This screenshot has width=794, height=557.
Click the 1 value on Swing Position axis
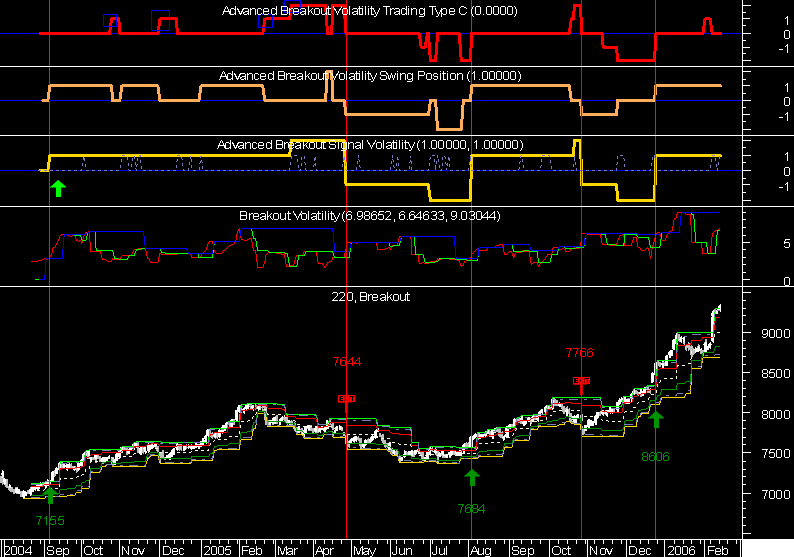786,87
